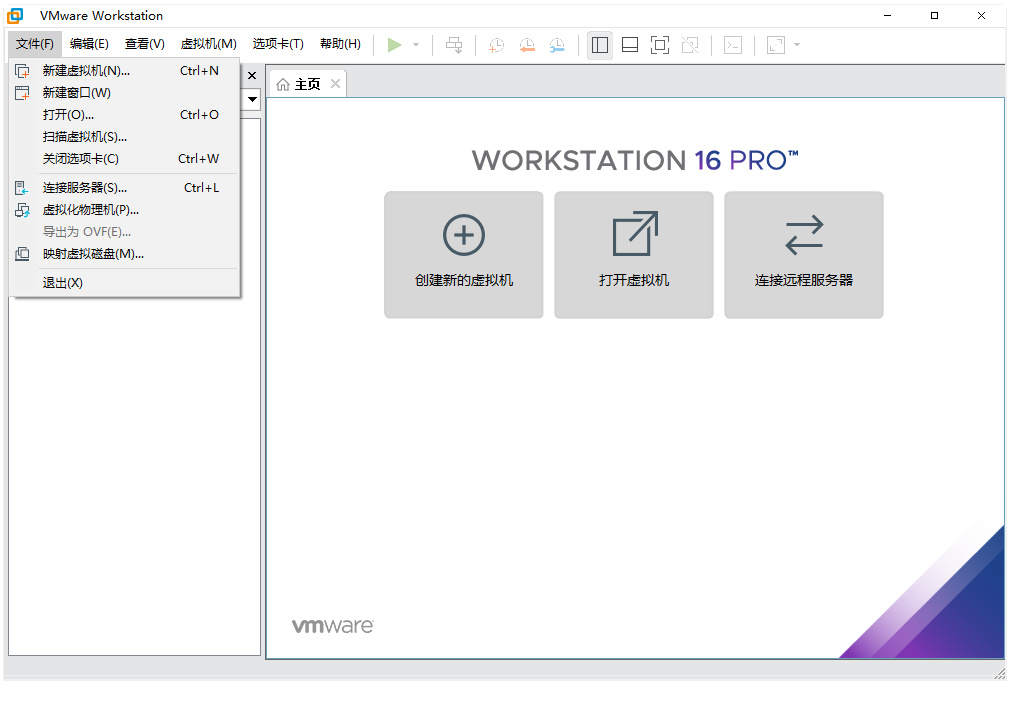Close the 主页 tab

pos(335,84)
